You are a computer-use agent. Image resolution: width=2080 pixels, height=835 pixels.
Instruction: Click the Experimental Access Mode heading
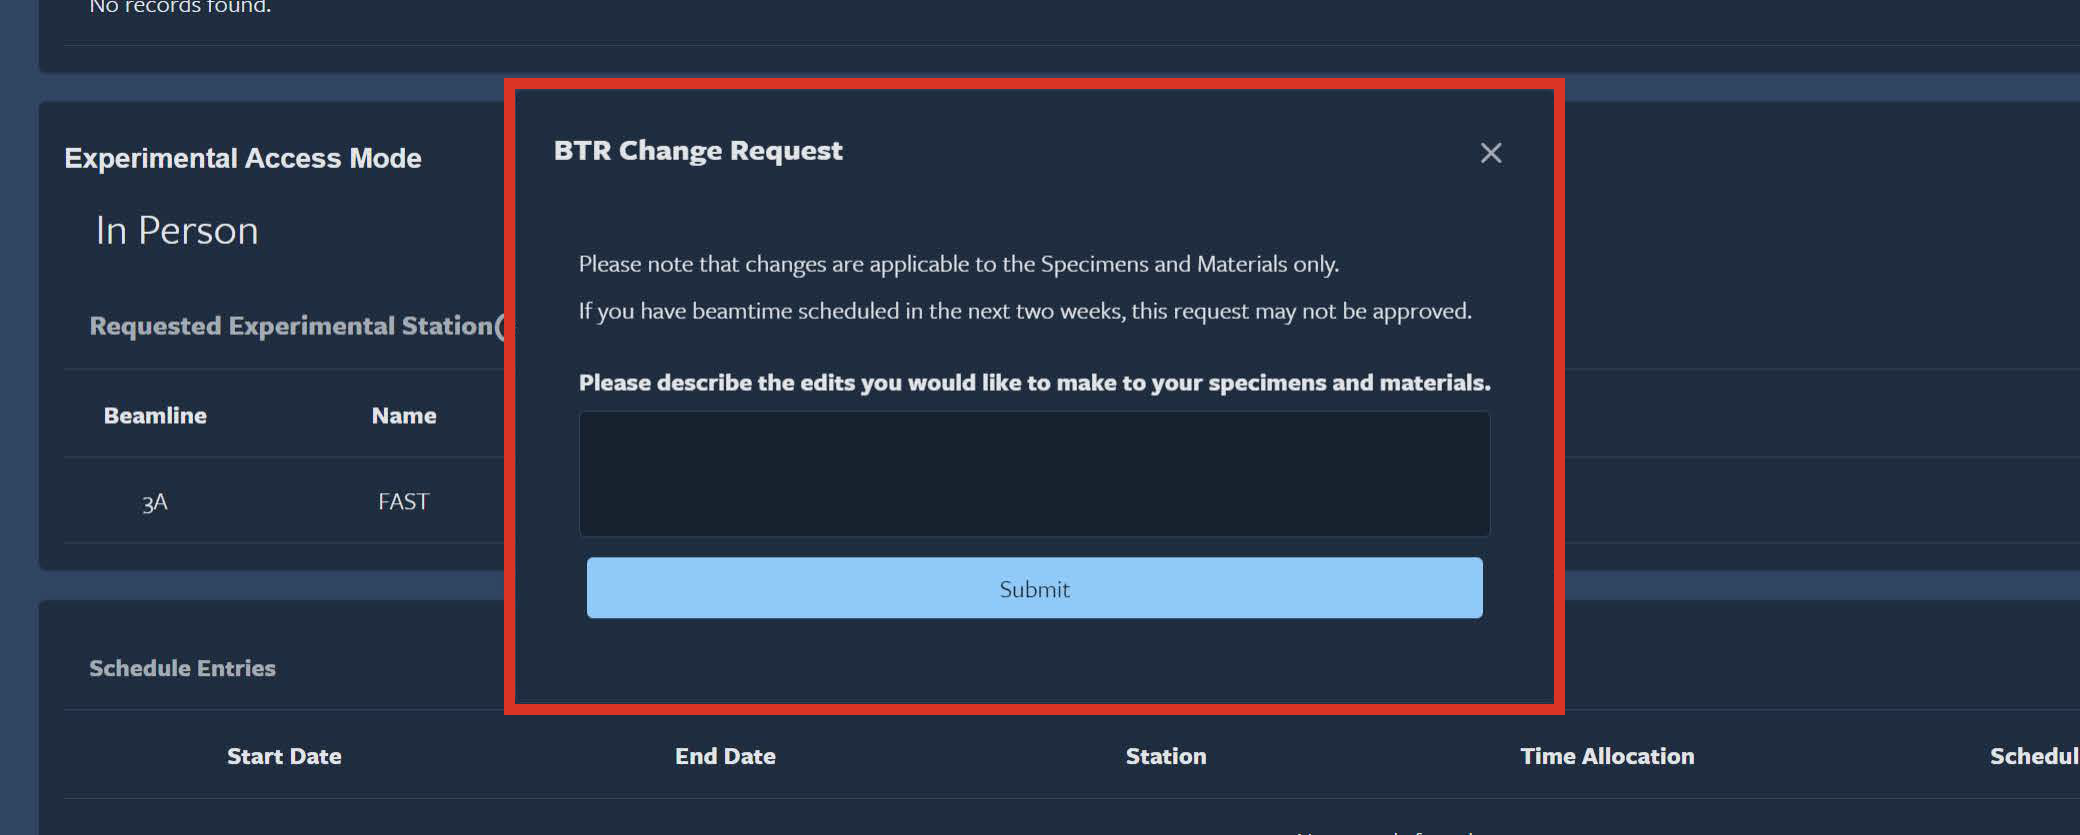(243, 157)
